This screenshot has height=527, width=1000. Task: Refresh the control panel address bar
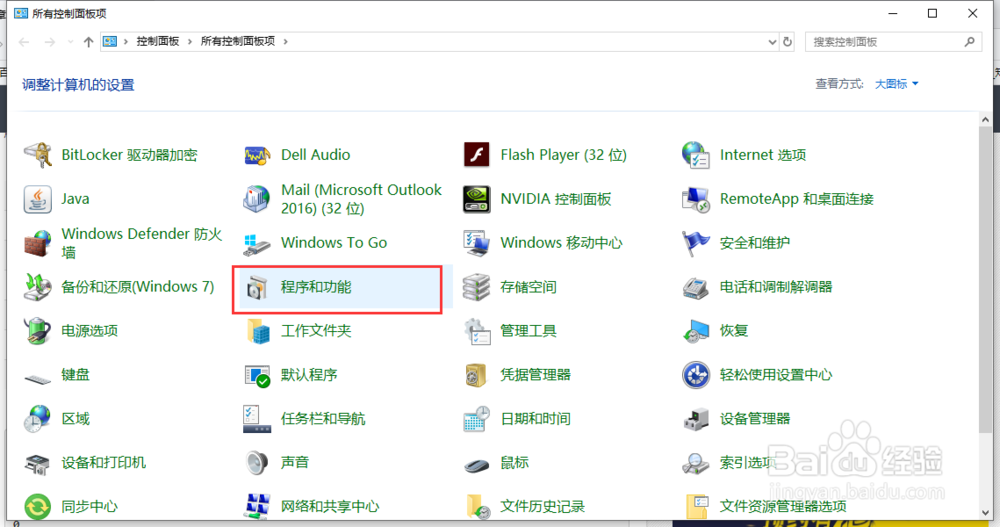(788, 41)
